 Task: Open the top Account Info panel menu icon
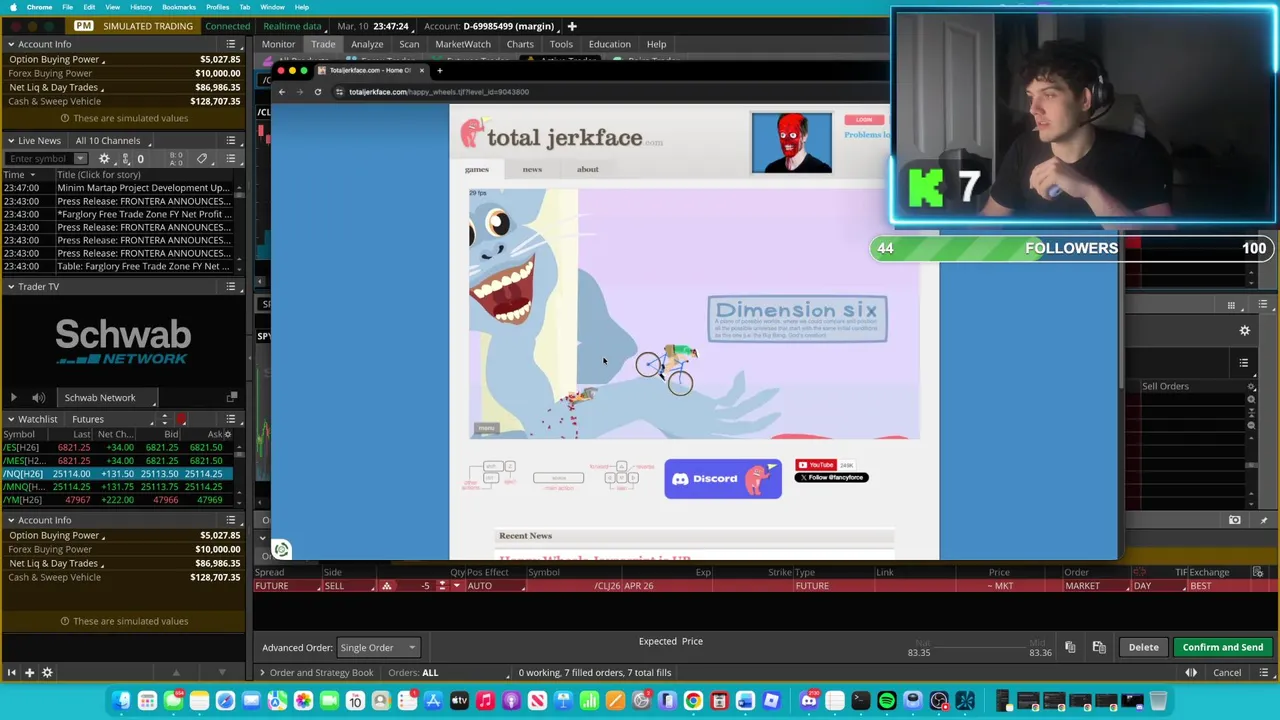pyautogui.click(x=231, y=44)
